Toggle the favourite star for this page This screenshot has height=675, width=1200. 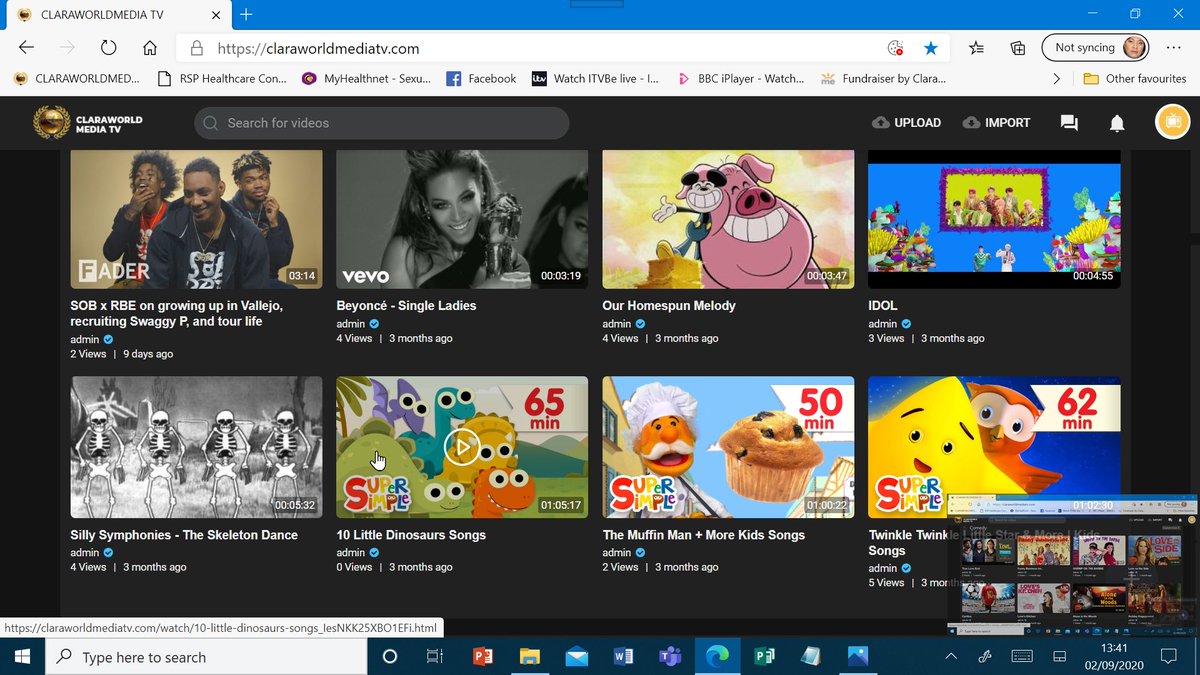point(931,48)
